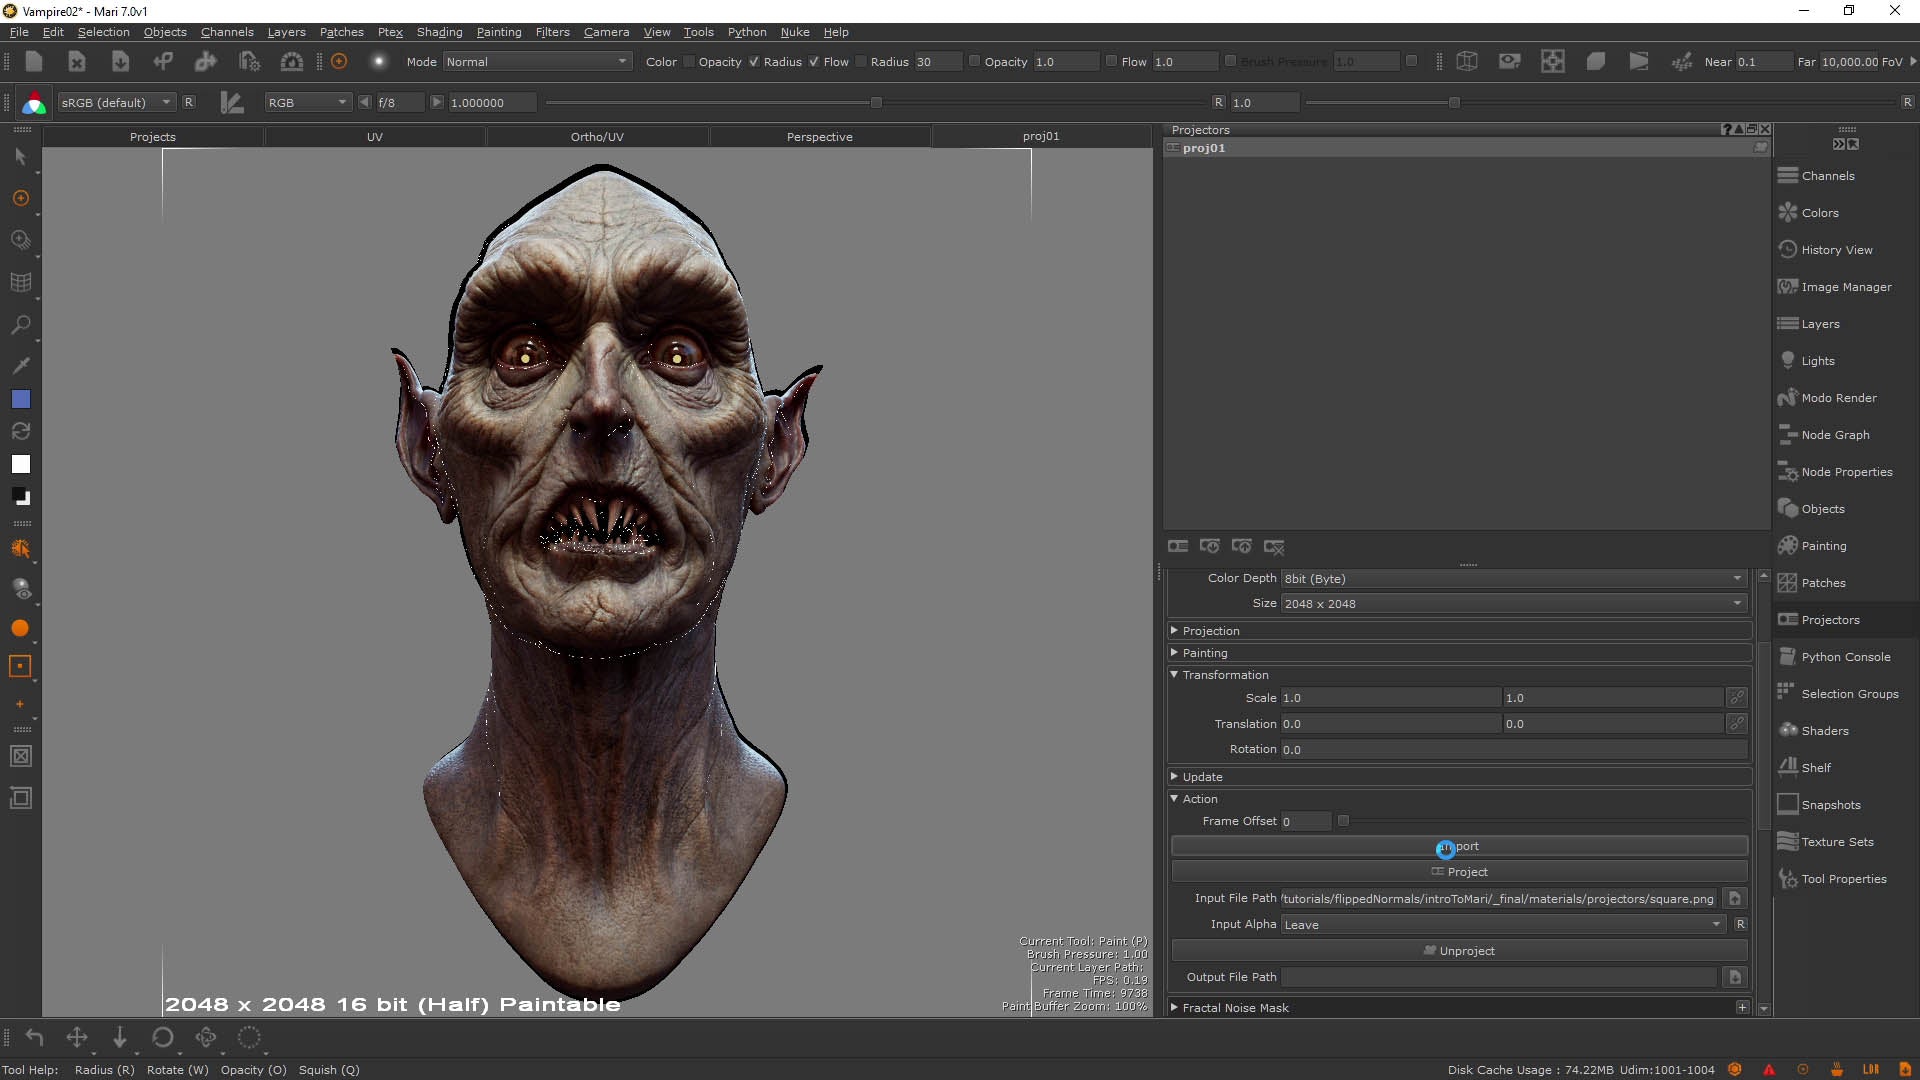Toggle checkbox before Flow 1.0 field
The image size is (1920, 1080).
(x=1111, y=62)
